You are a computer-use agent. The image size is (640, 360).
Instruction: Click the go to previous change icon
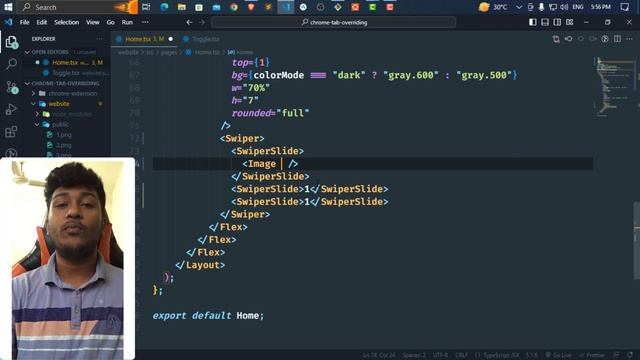[x=568, y=39]
